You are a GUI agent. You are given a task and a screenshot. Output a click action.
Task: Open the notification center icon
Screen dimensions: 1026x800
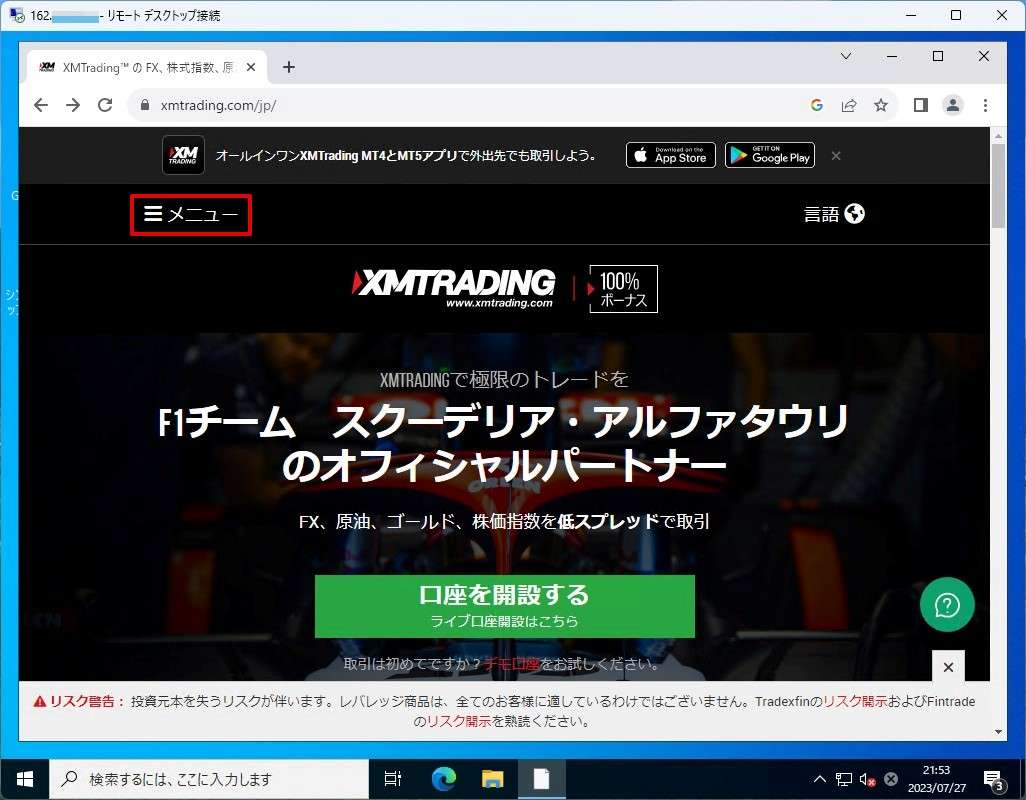(994, 779)
